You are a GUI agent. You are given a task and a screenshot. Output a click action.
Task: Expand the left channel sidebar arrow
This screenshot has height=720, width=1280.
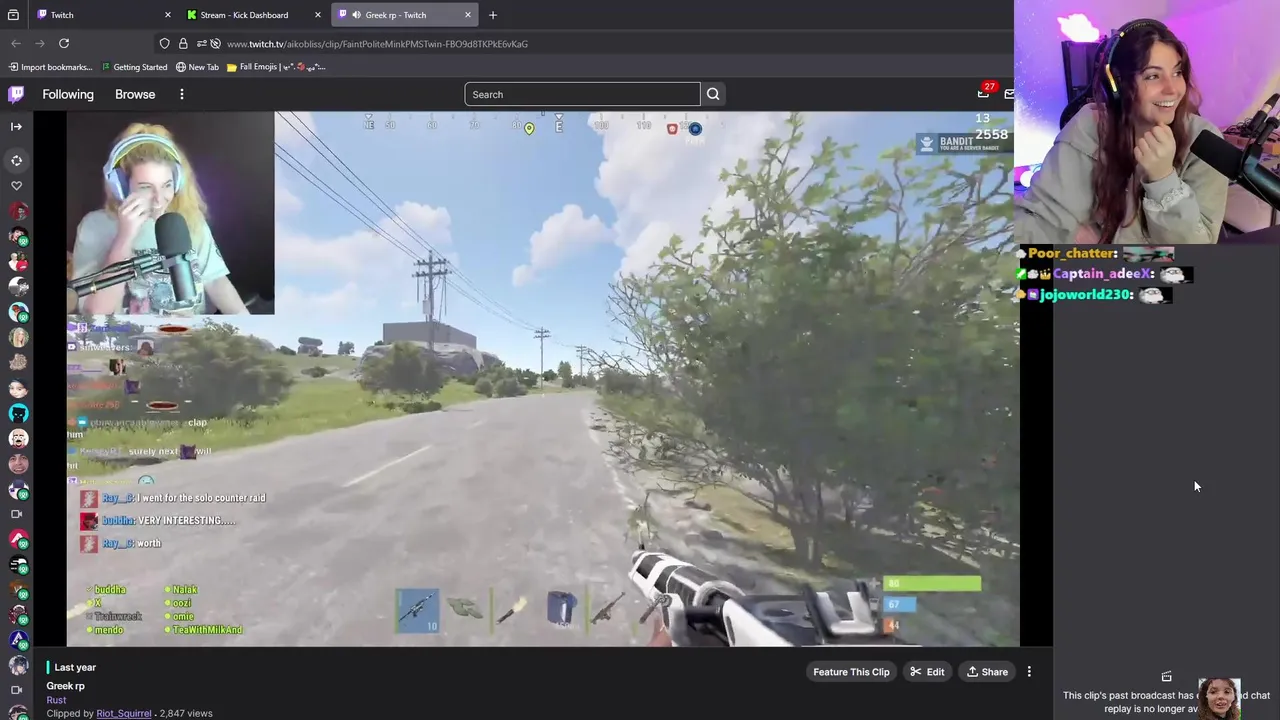tap(16, 127)
